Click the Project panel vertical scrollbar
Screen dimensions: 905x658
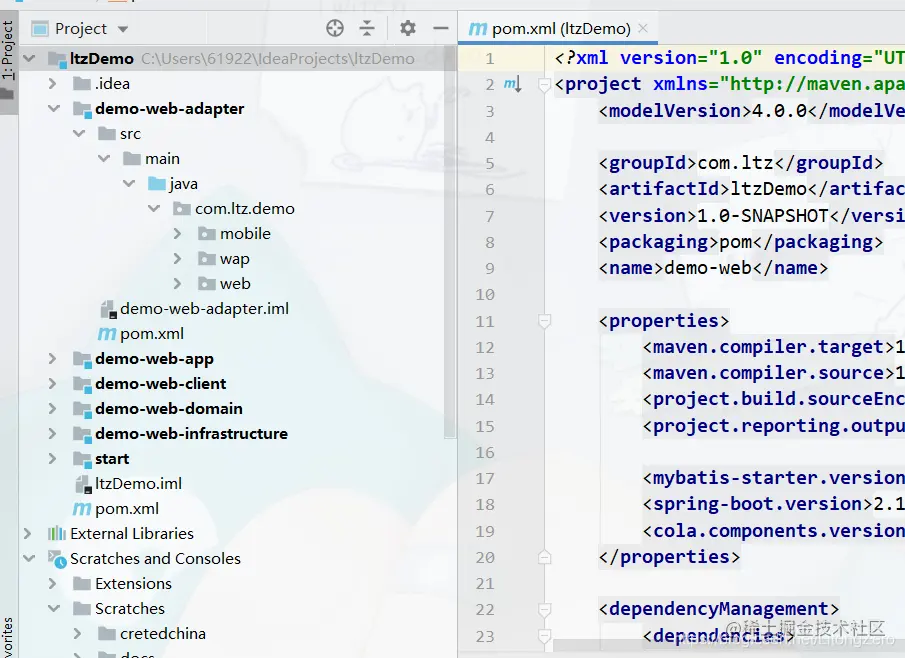[x=450, y=242]
